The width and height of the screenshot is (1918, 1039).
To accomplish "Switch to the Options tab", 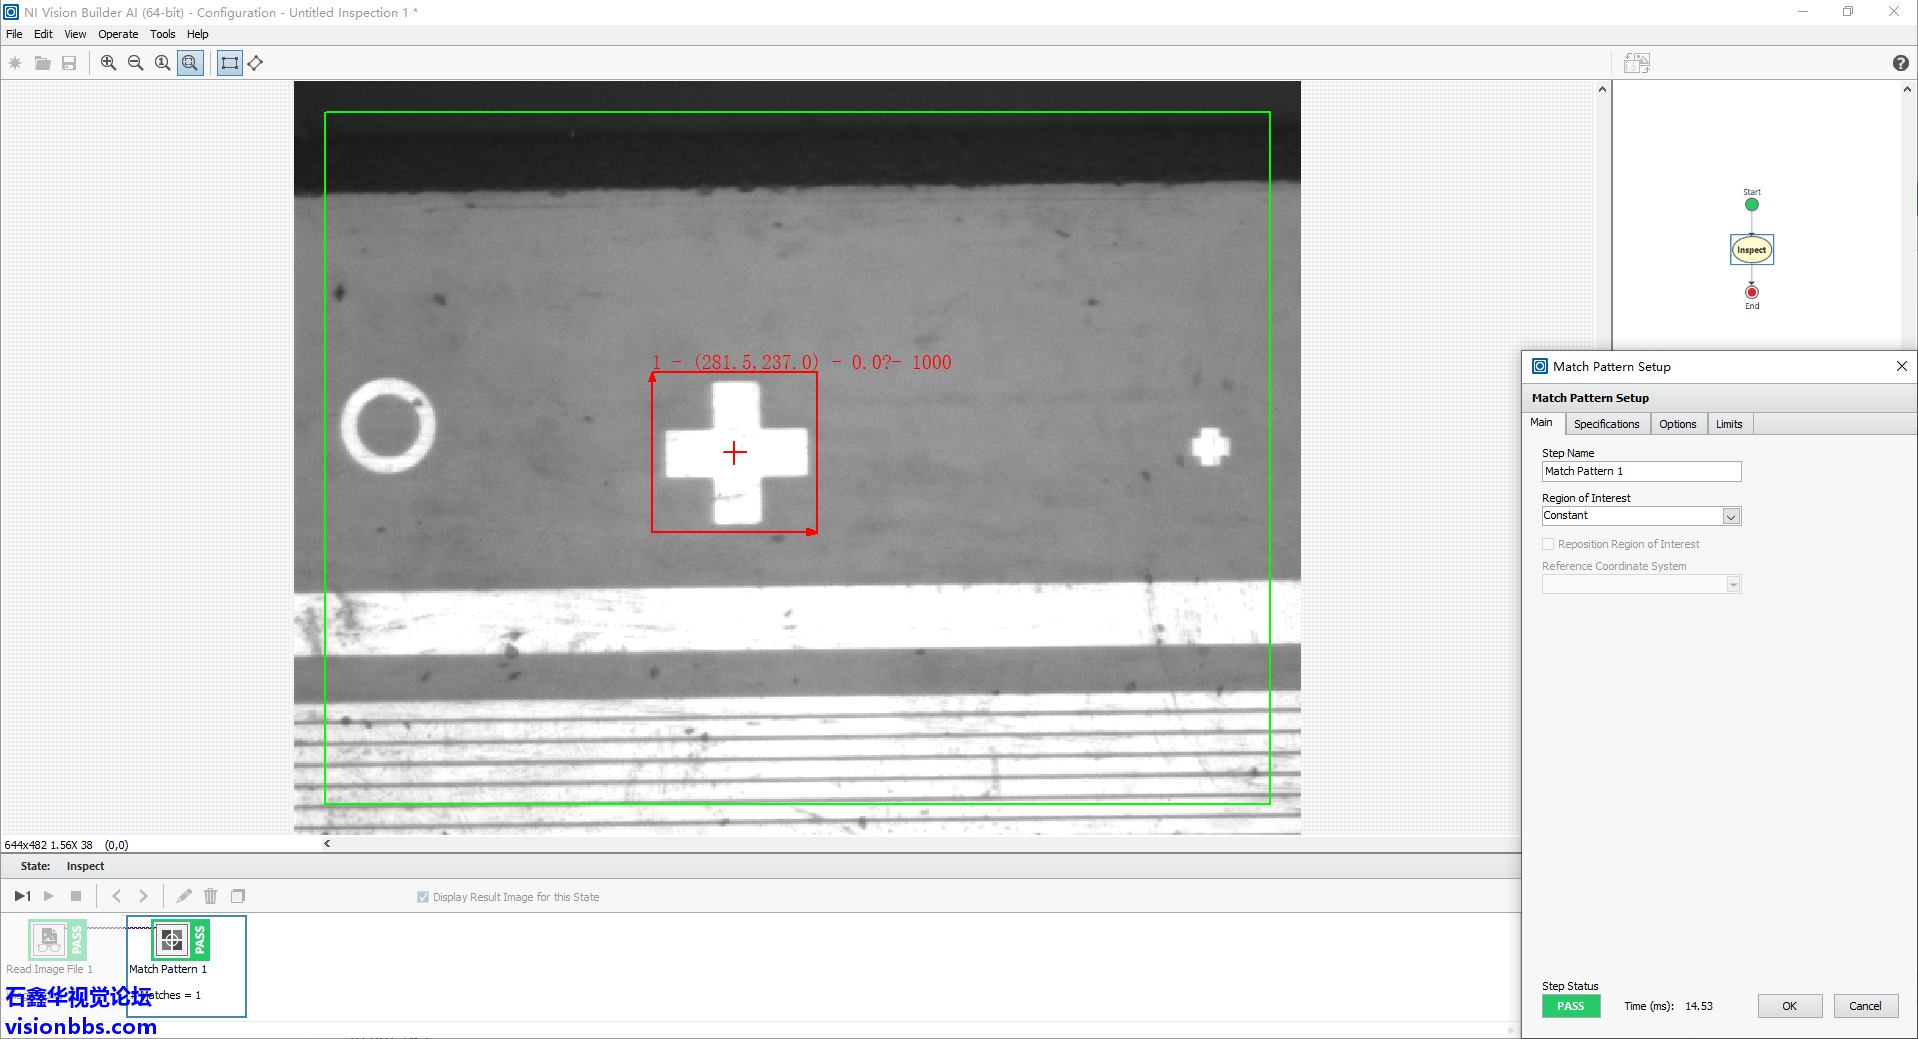I will point(1678,424).
